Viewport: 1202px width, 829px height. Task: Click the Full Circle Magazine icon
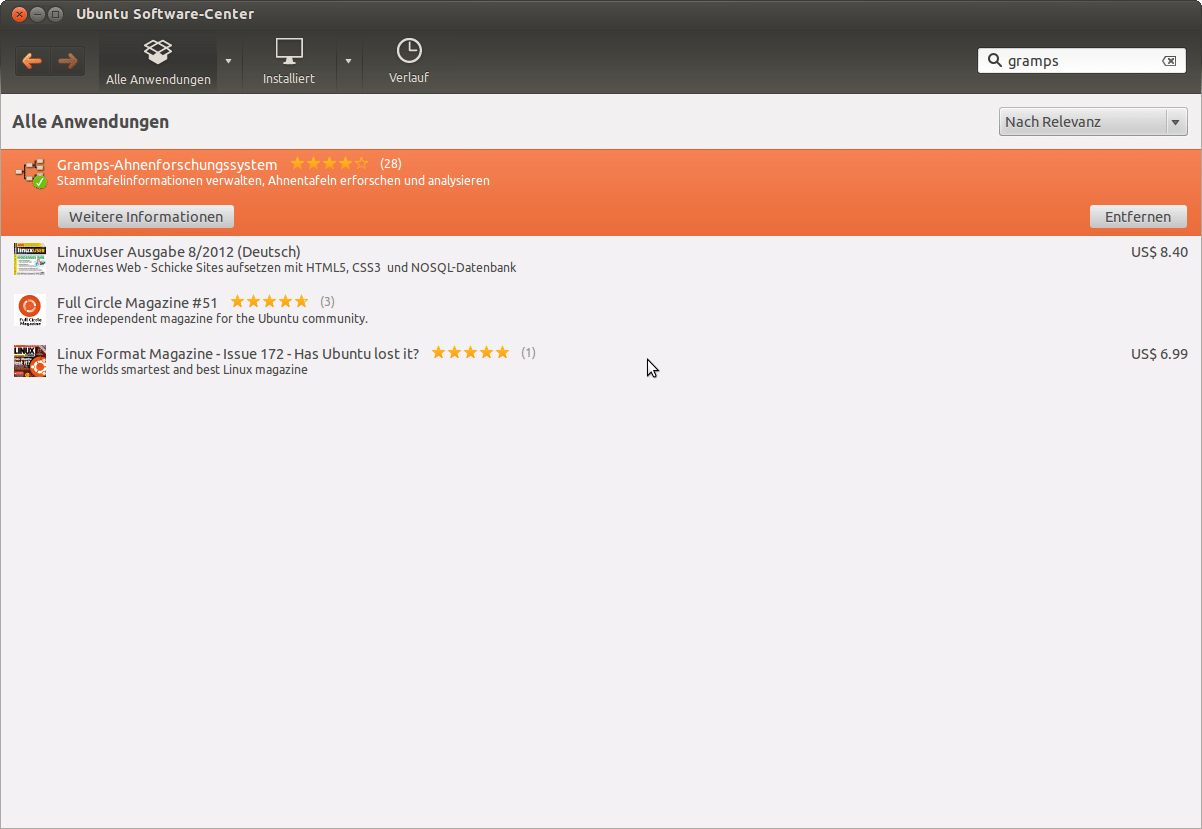tap(30, 310)
